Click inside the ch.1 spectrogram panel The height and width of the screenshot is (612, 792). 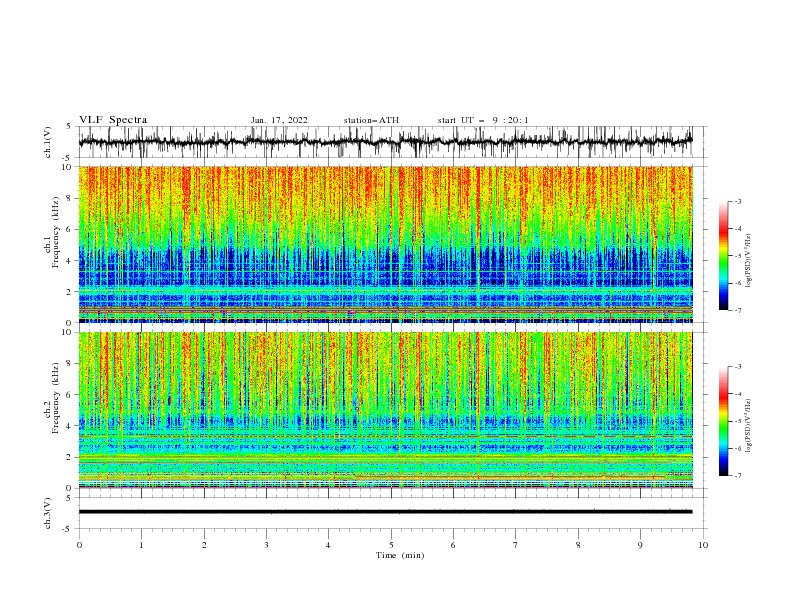[385, 244]
